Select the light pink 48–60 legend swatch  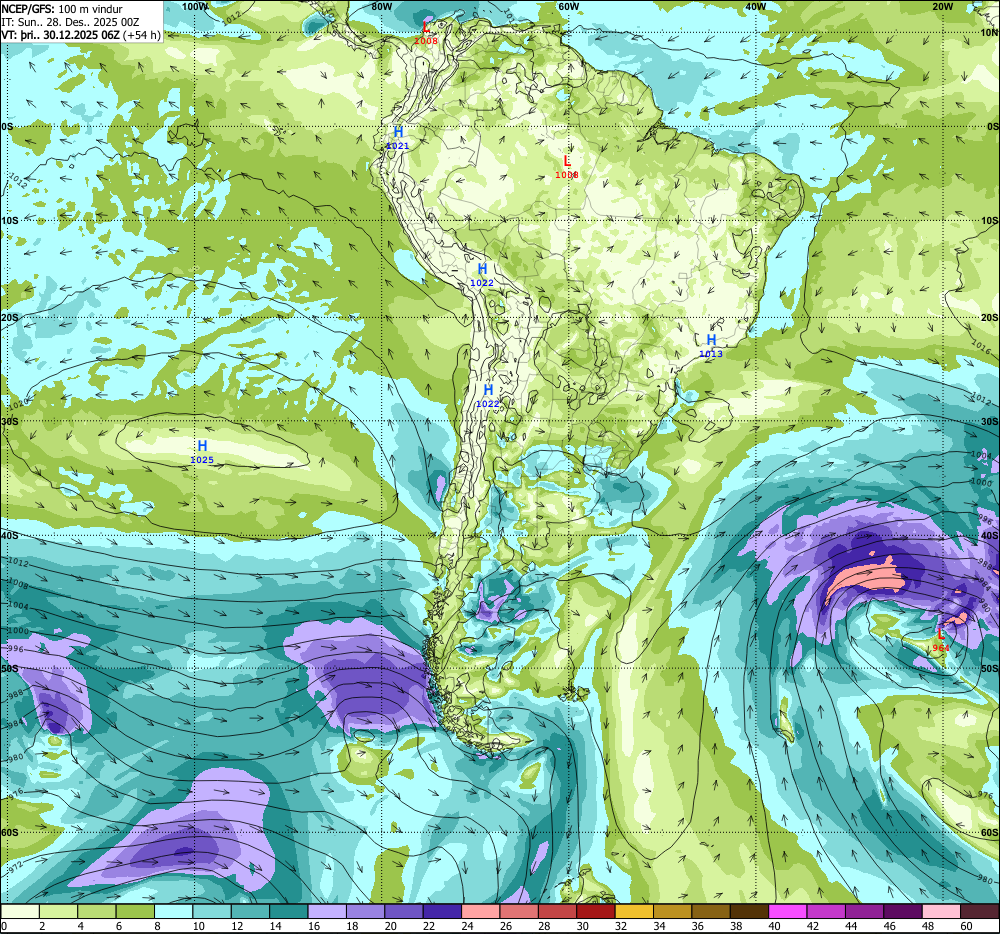[941, 911]
